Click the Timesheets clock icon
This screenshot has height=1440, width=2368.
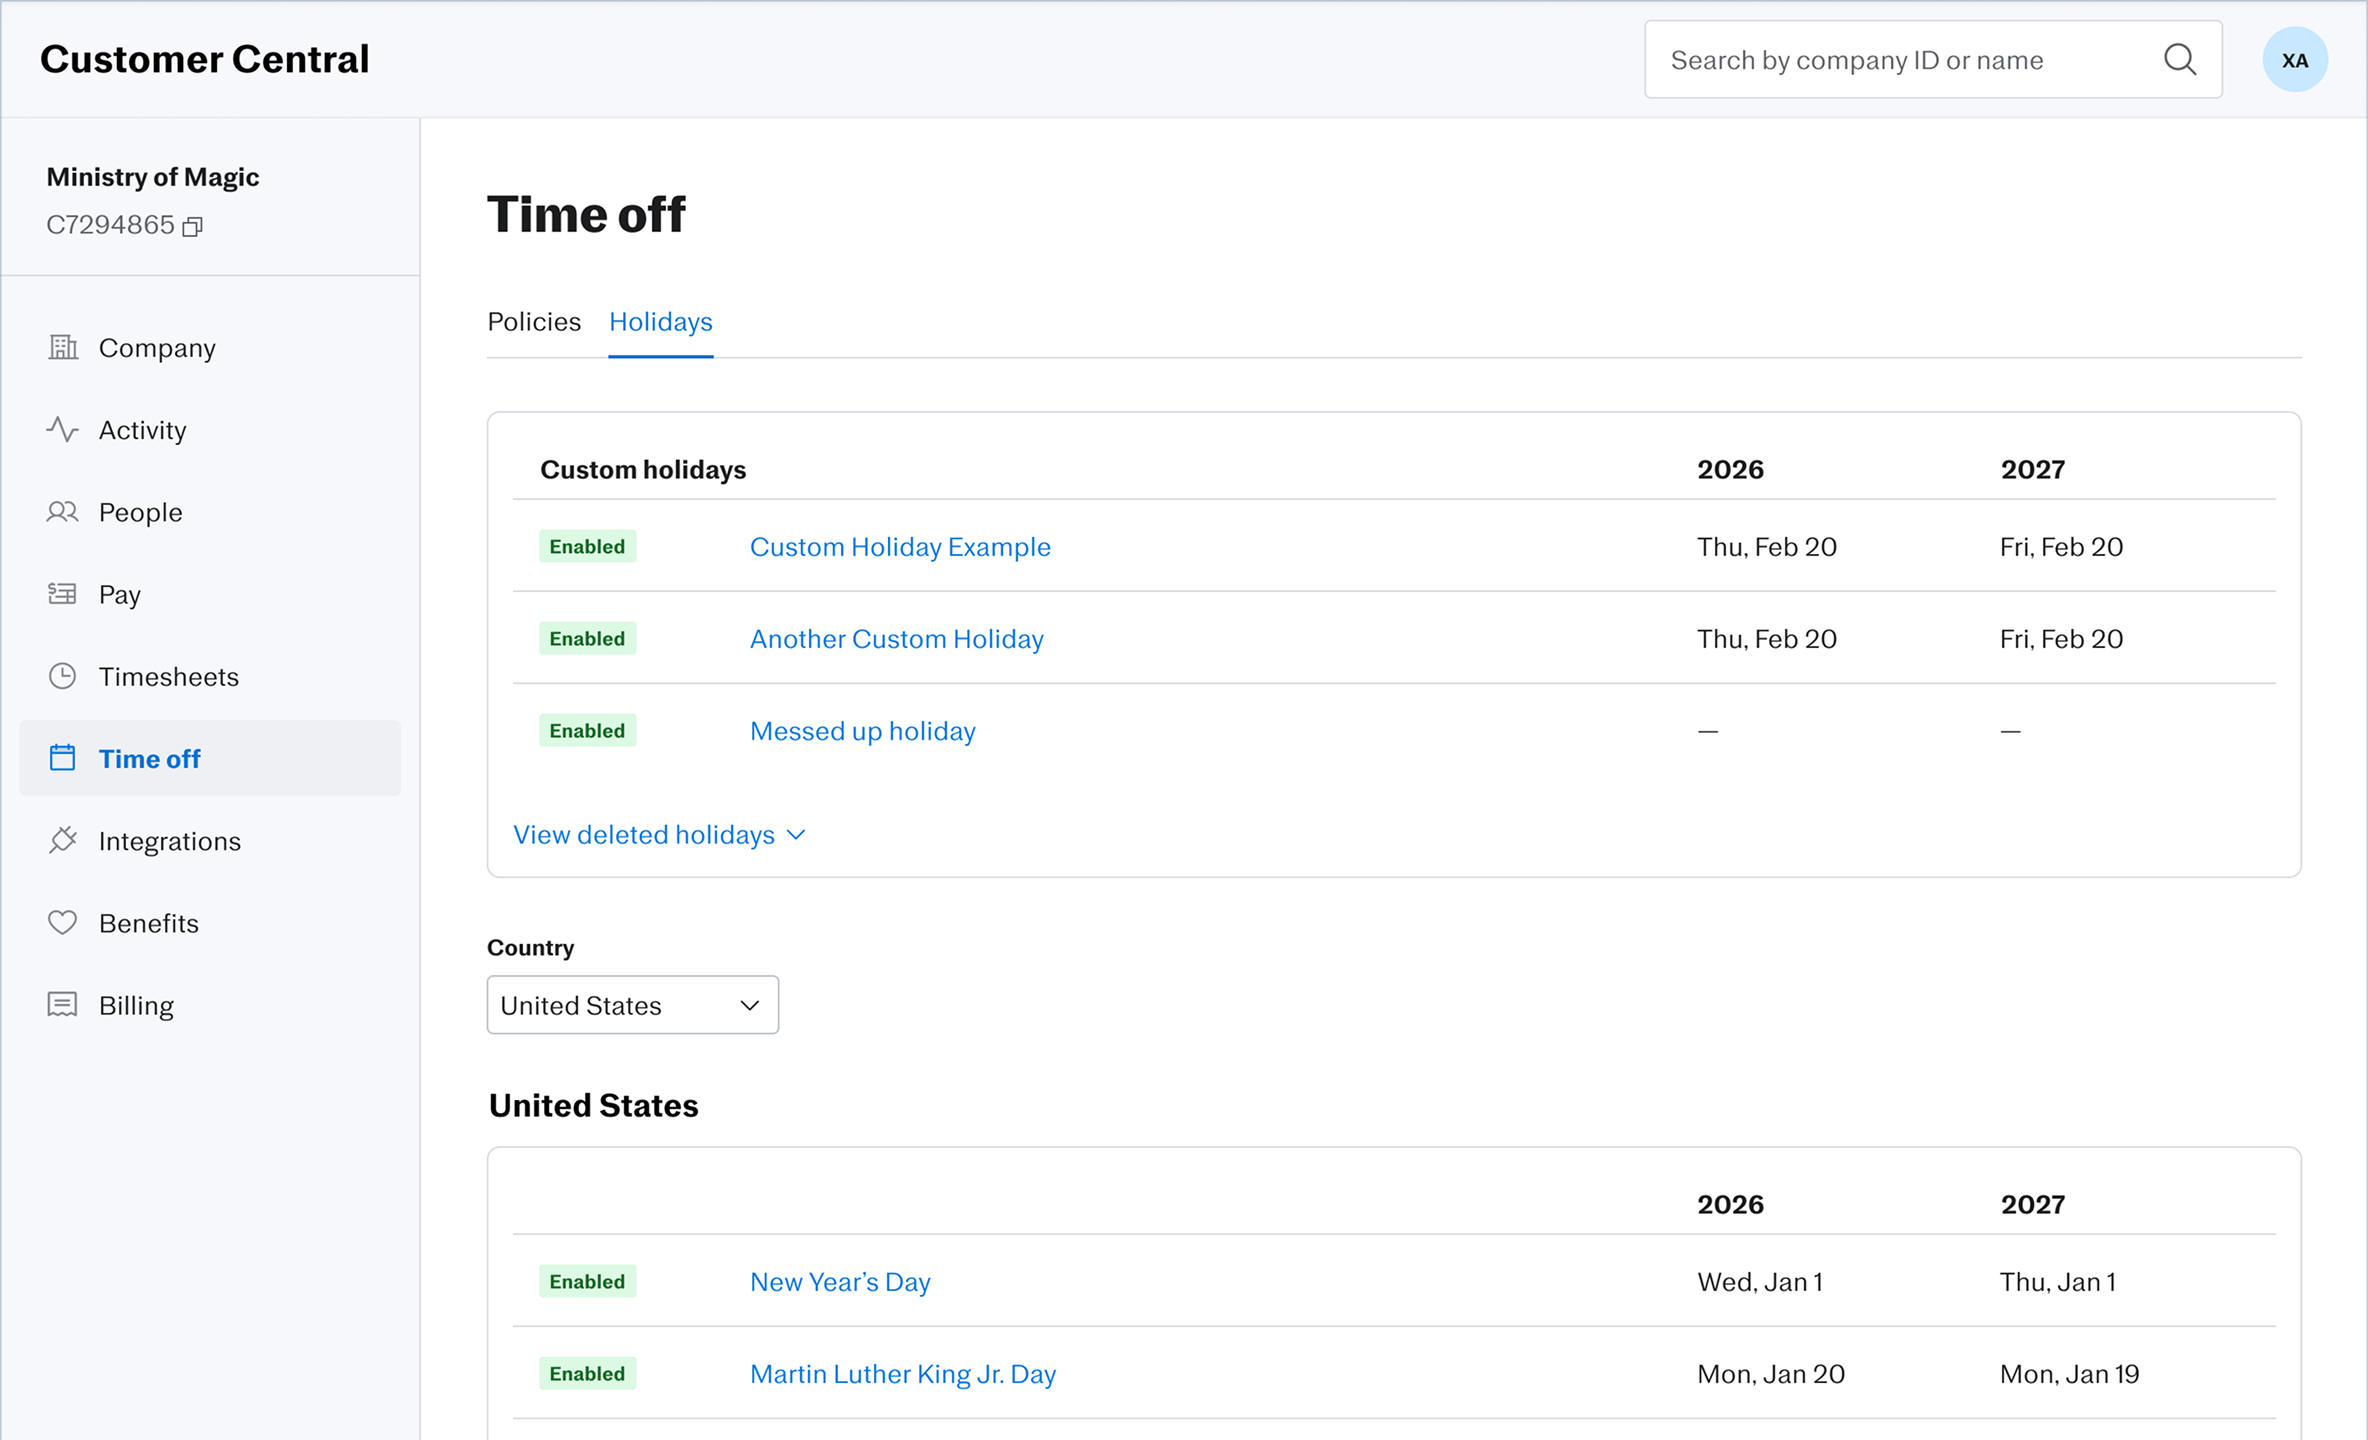click(x=63, y=676)
